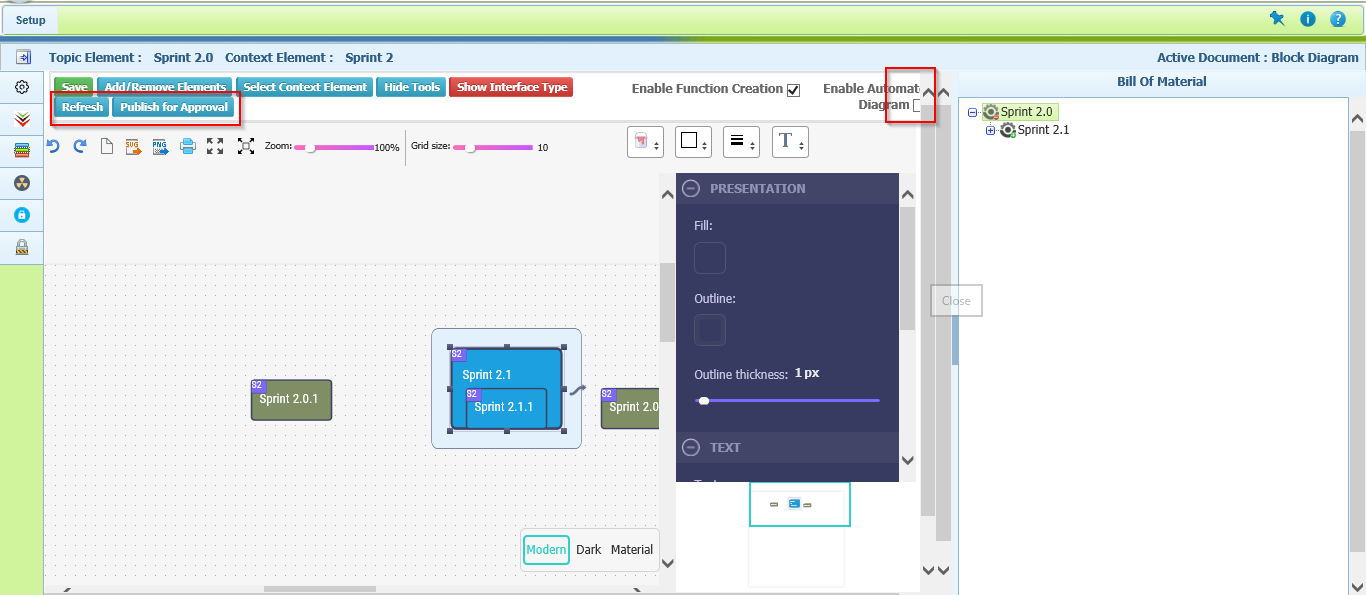The image size is (1366, 595).
Task: Open the Outline color swatch
Action: (x=710, y=330)
